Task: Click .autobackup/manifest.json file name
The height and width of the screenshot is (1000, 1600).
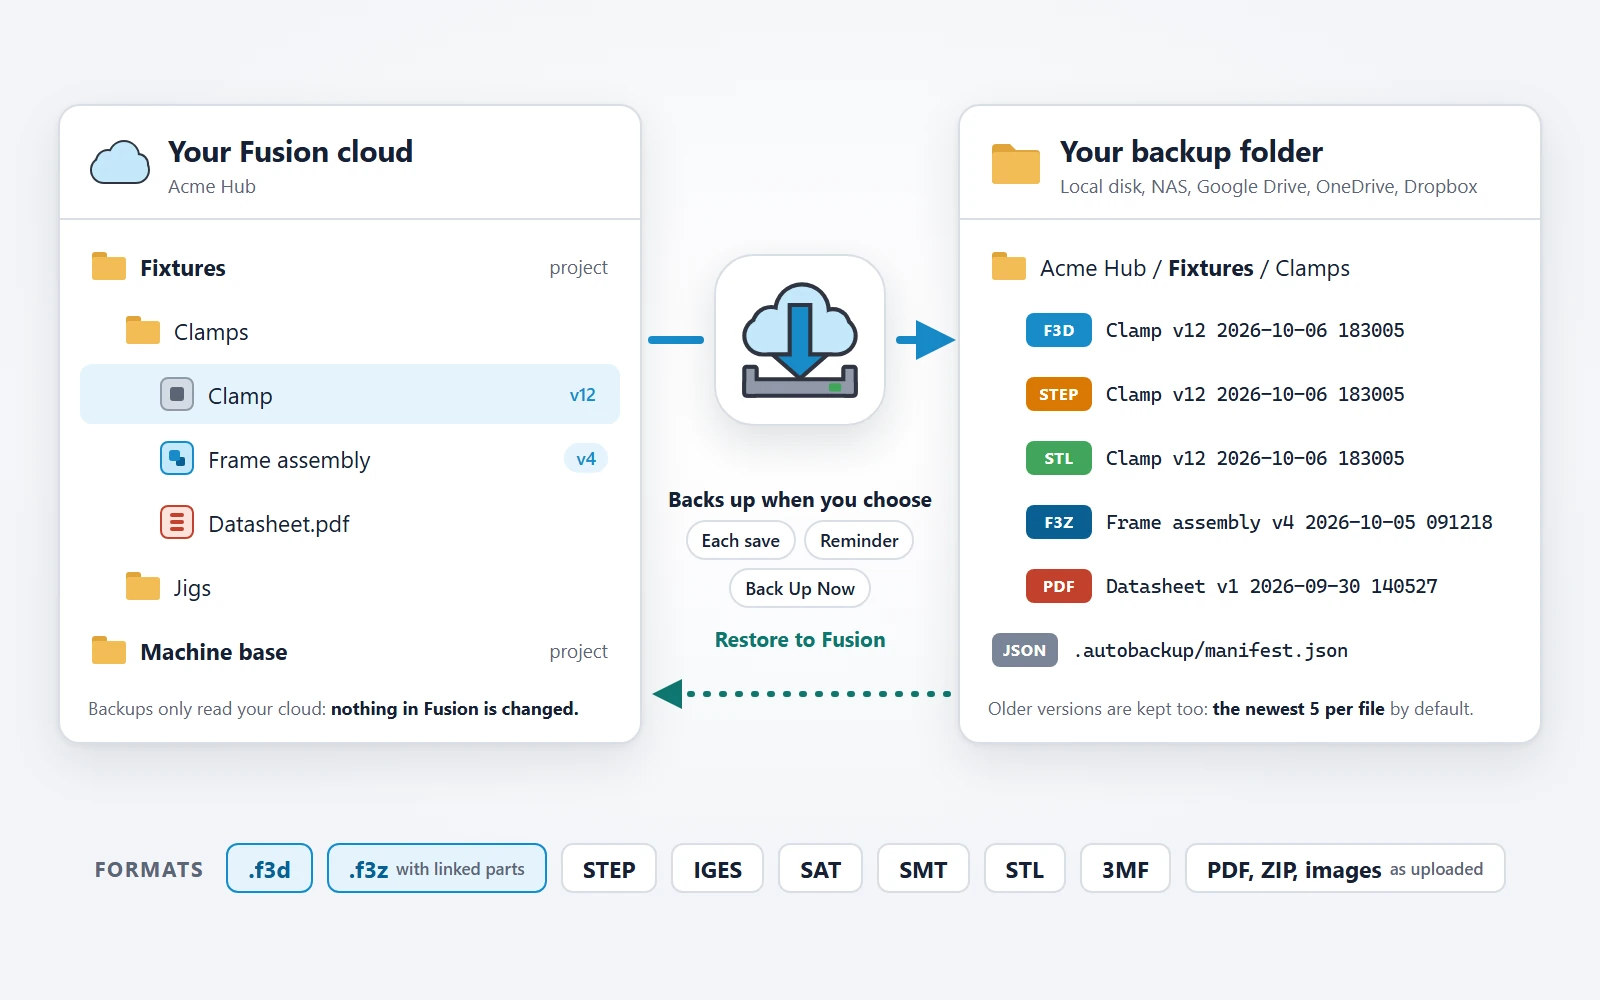Action: pos(1211,650)
